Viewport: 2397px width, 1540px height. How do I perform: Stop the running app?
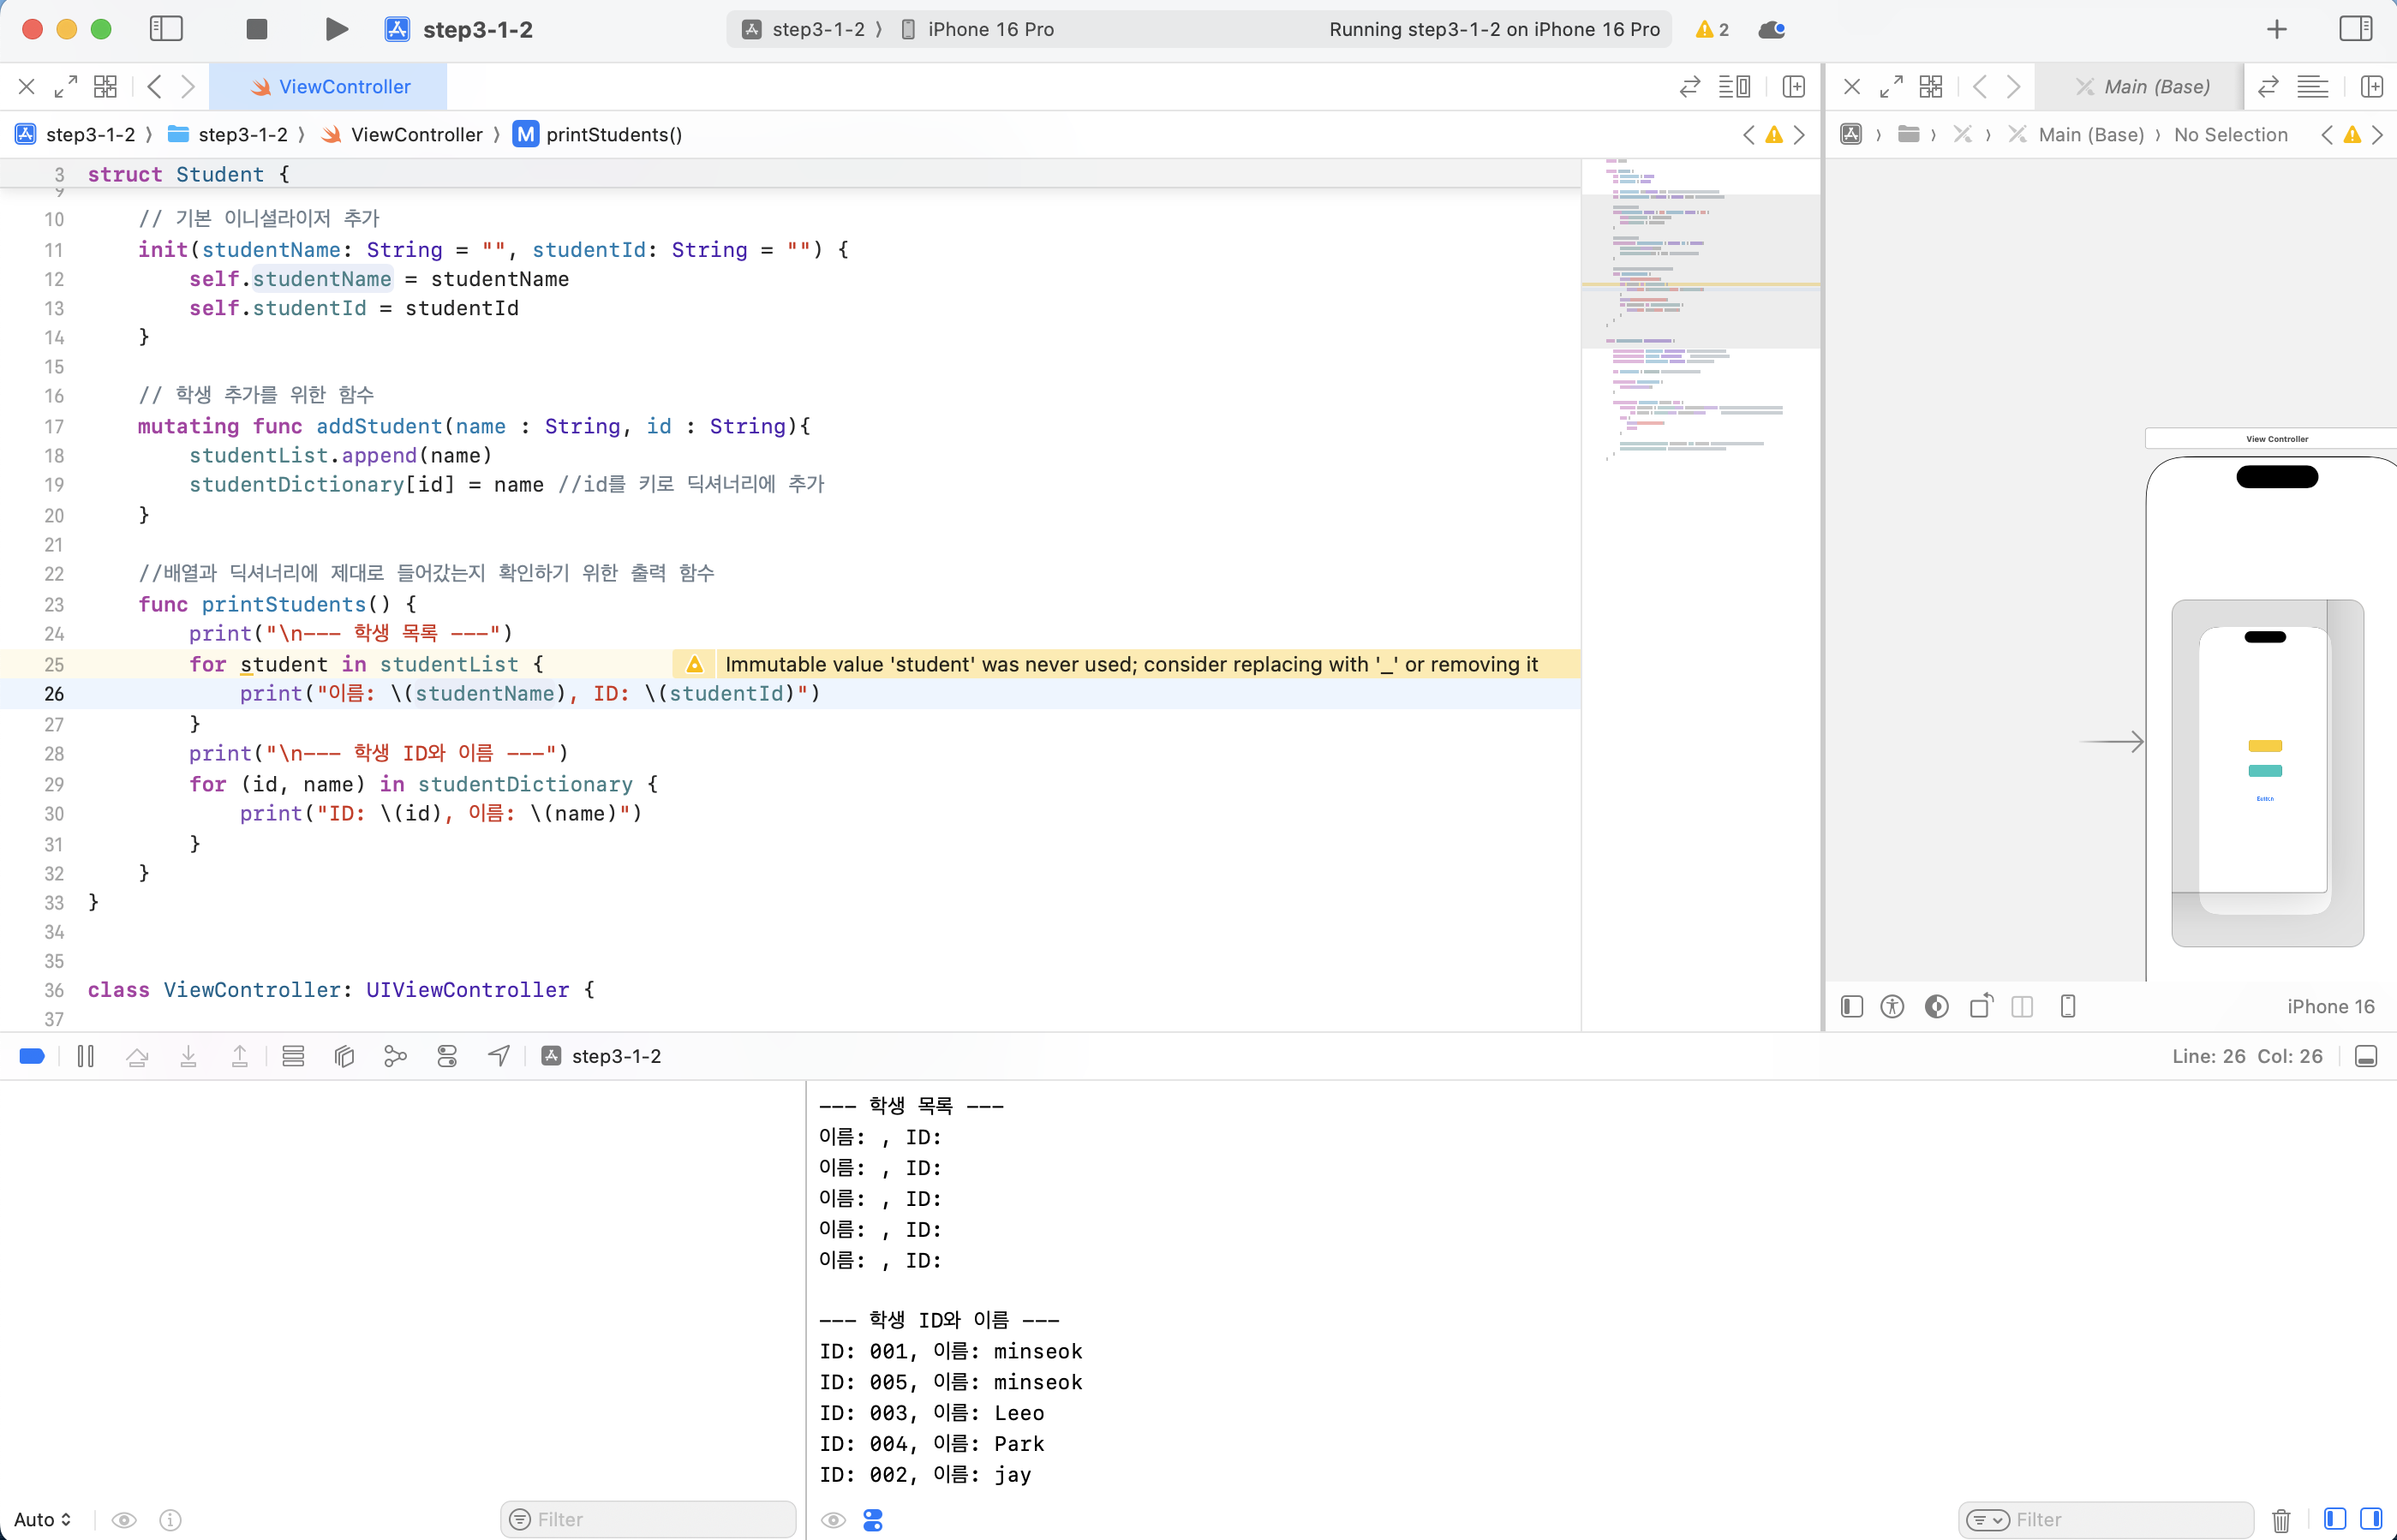[x=257, y=29]
